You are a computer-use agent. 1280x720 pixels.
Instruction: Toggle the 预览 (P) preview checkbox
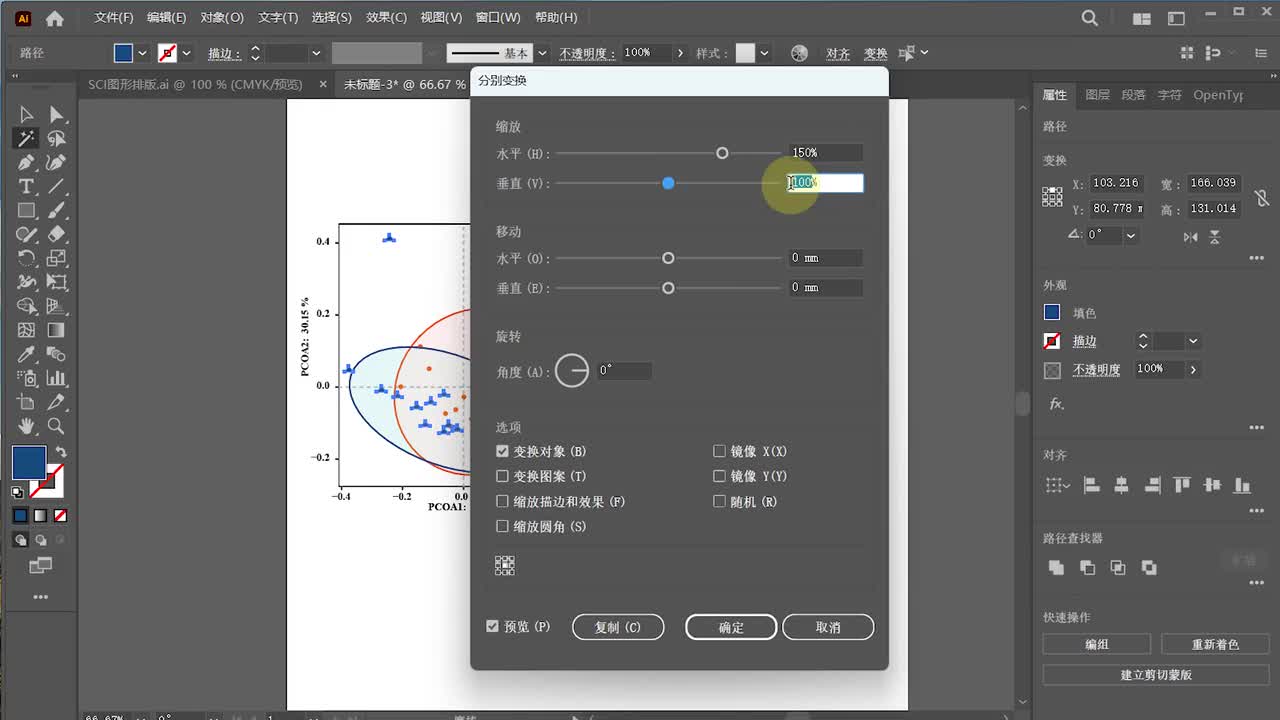tap(492, 627)
